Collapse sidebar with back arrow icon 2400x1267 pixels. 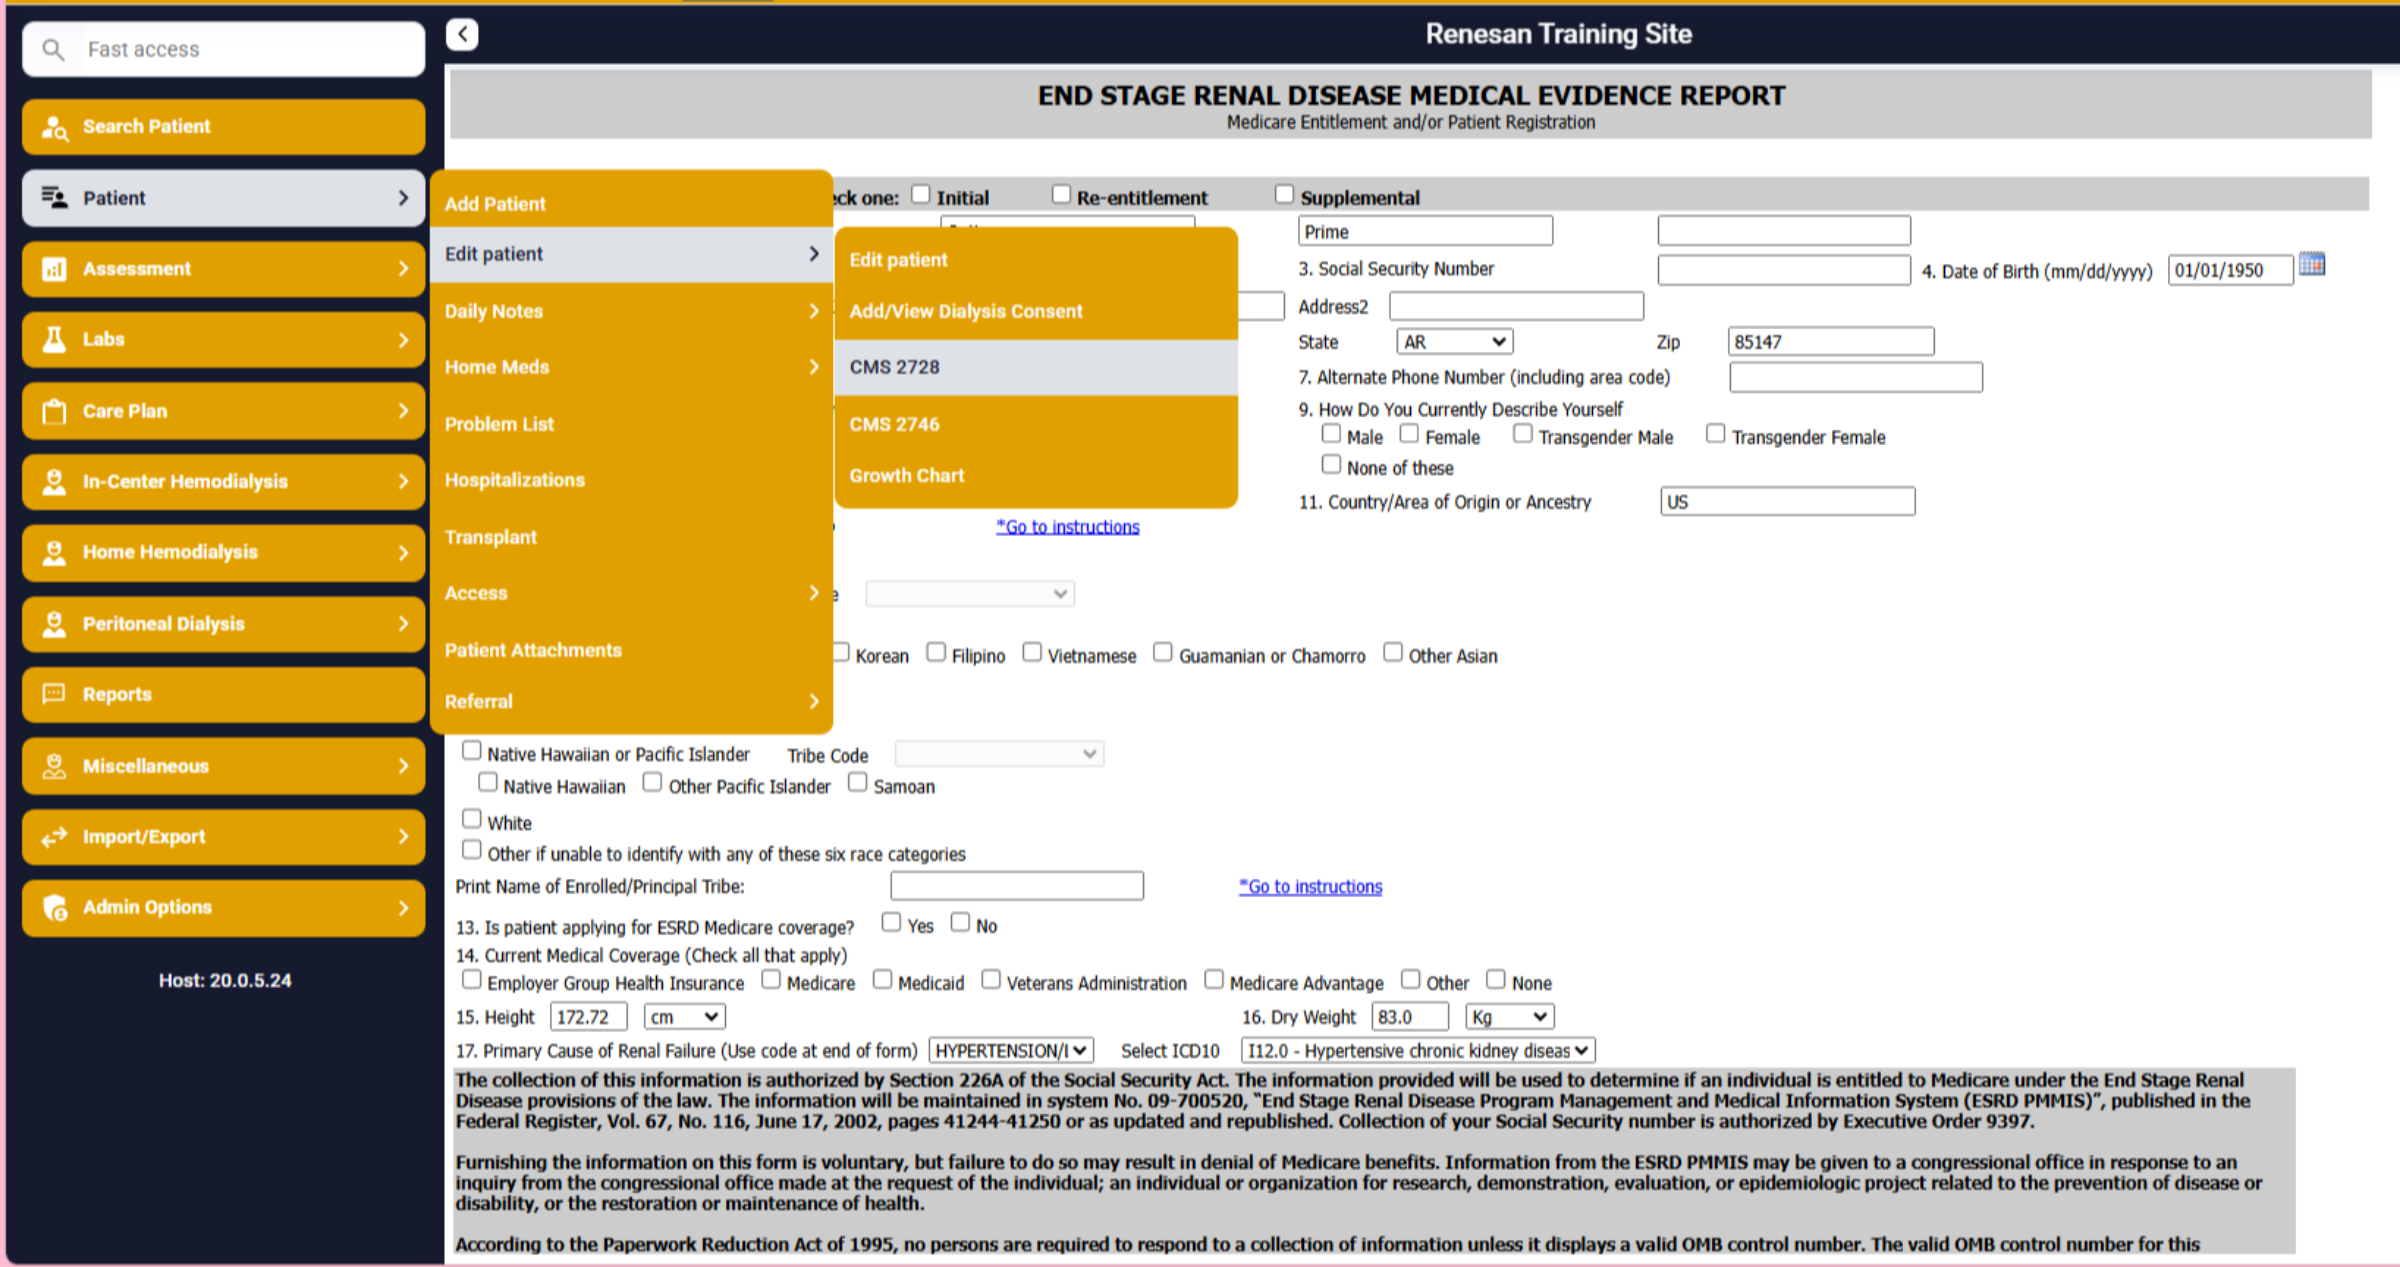tap(462, 34)
